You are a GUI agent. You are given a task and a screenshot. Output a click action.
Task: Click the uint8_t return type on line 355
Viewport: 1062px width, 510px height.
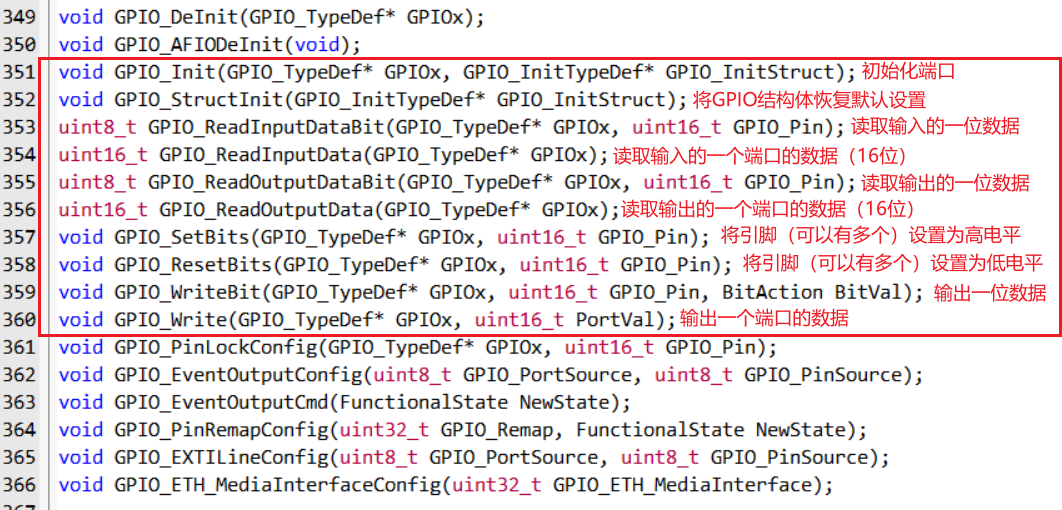coord(97,182)
